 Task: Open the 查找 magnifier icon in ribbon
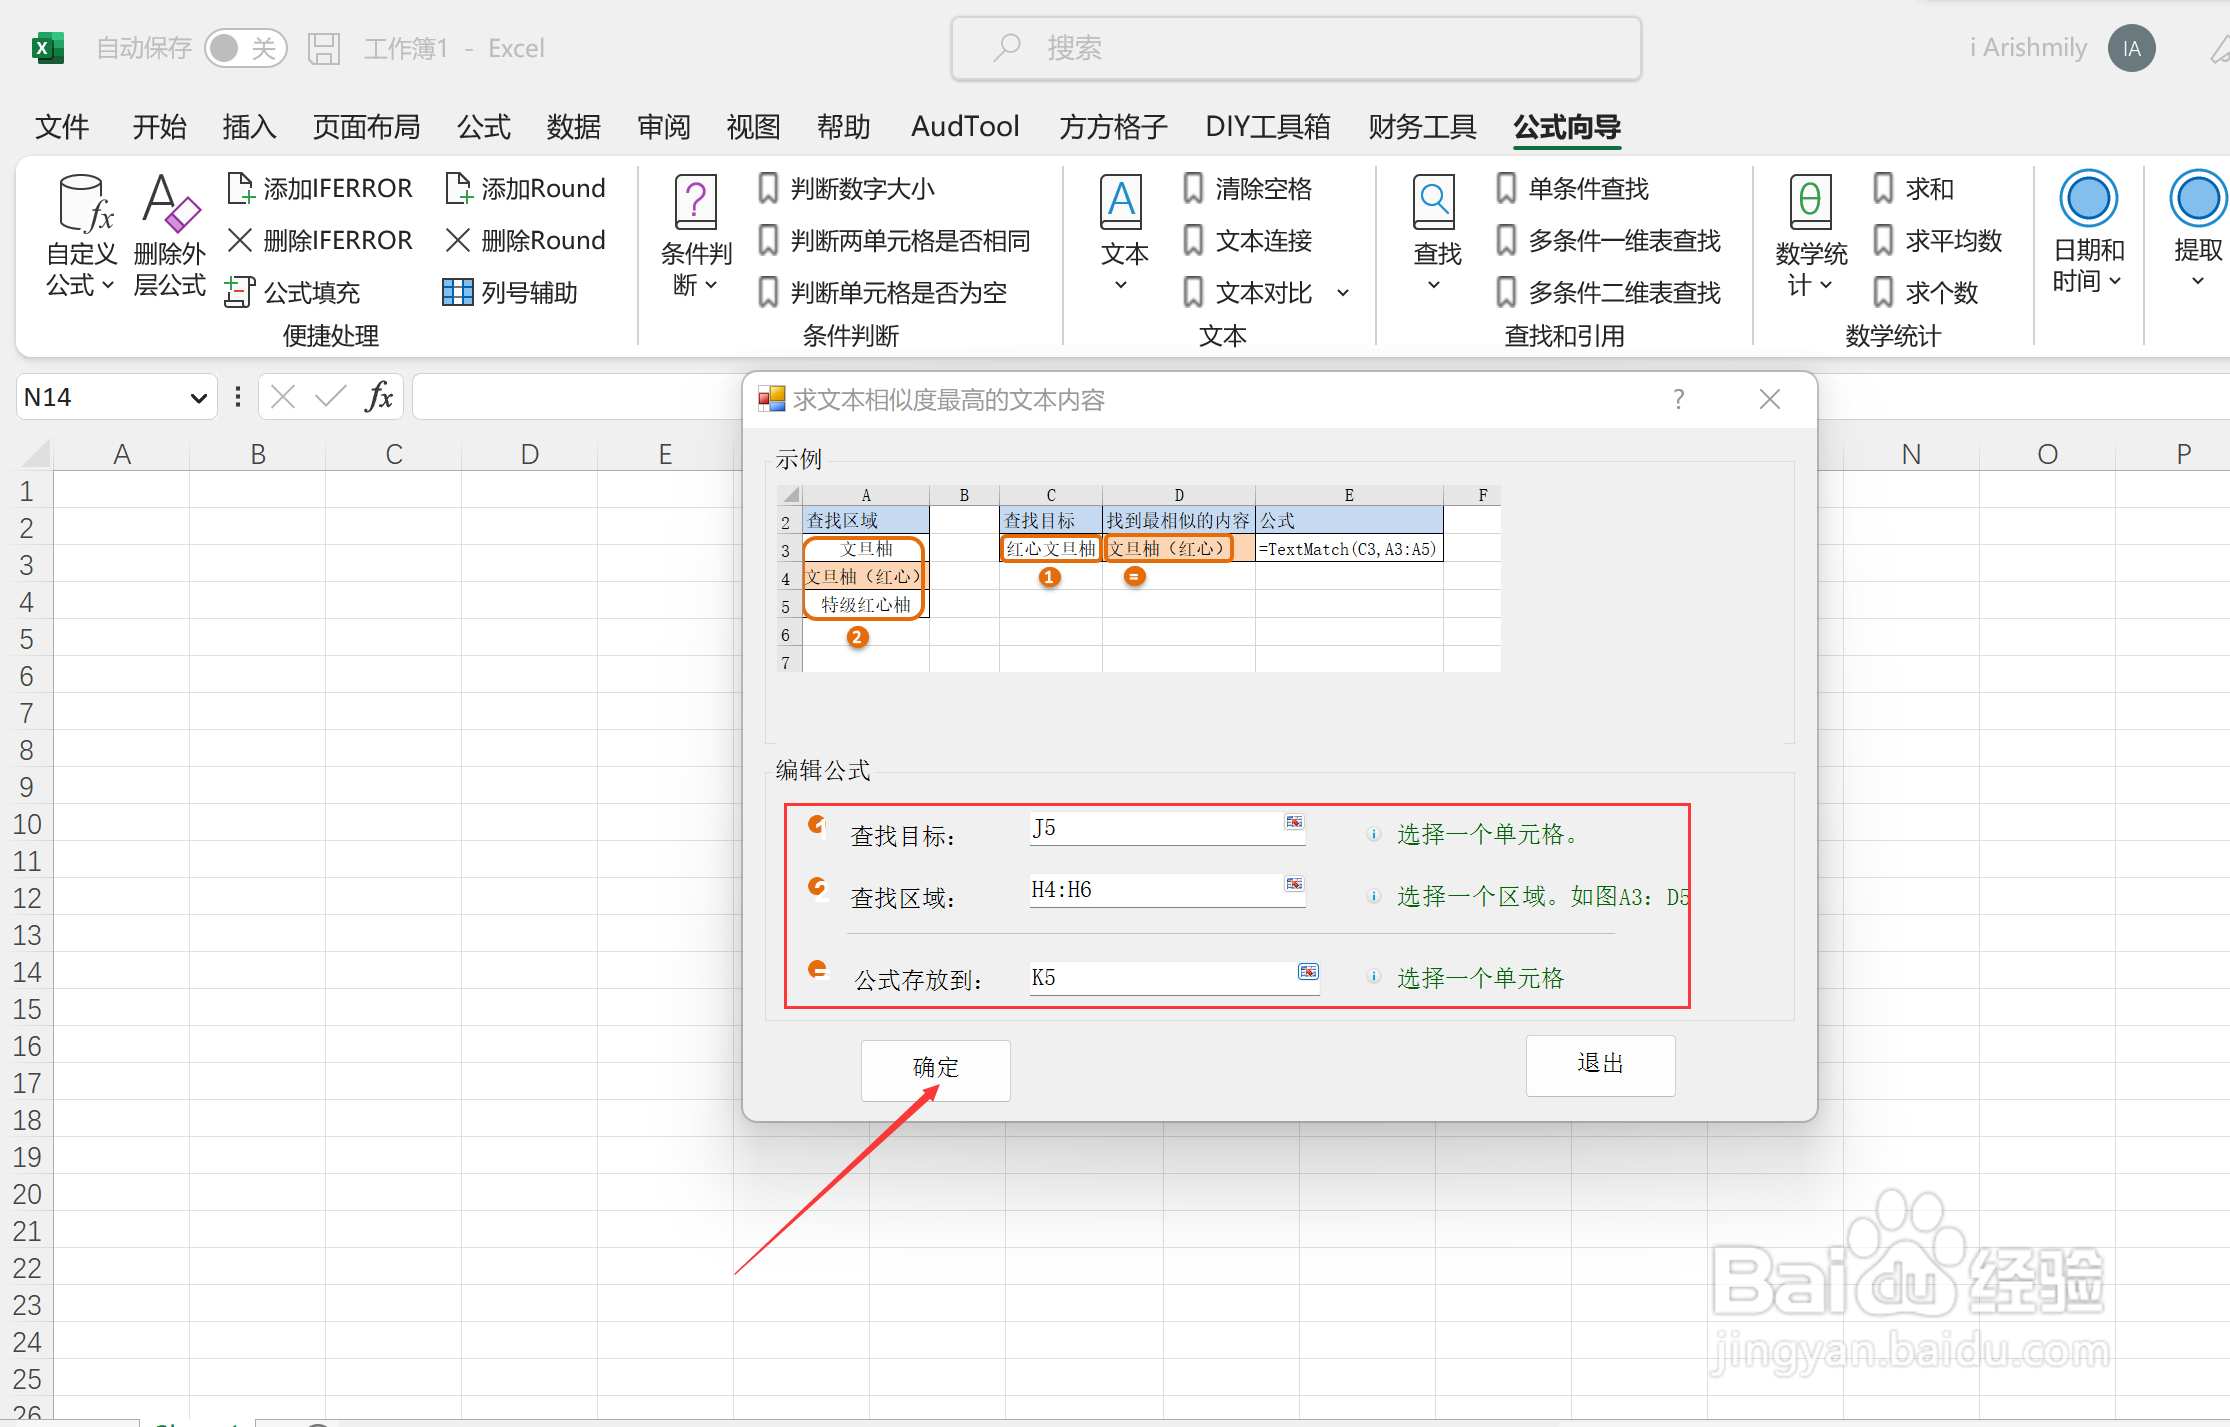pos(1434,203)
